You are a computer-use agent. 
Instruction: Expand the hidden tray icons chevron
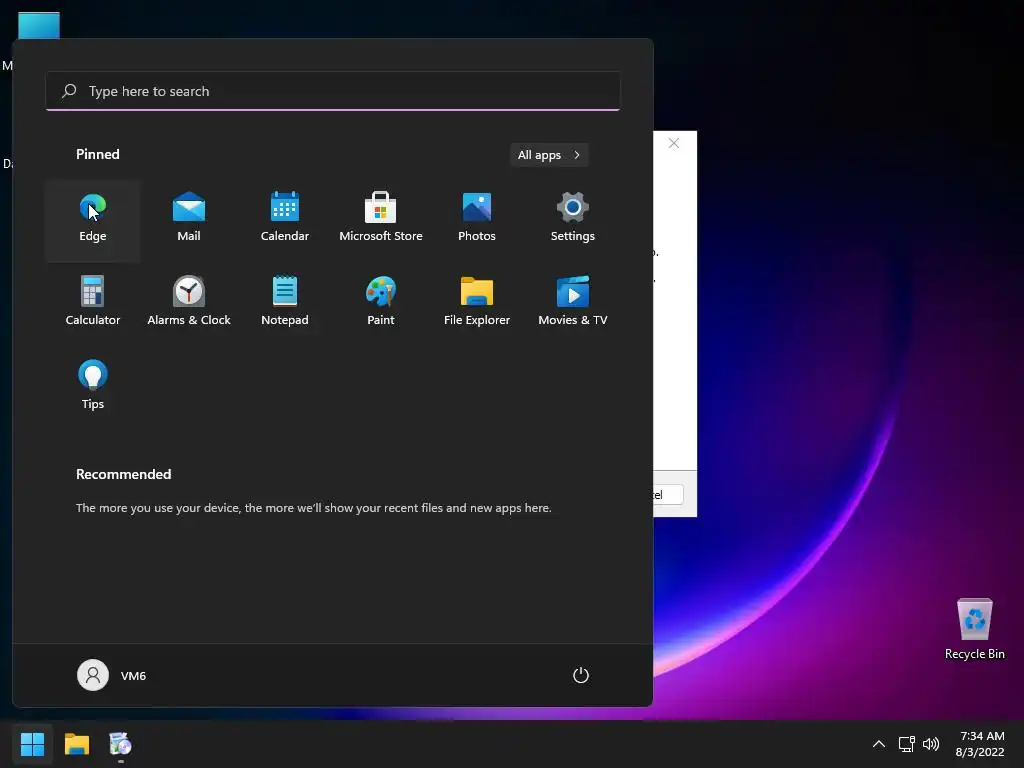tap(879, 744)
